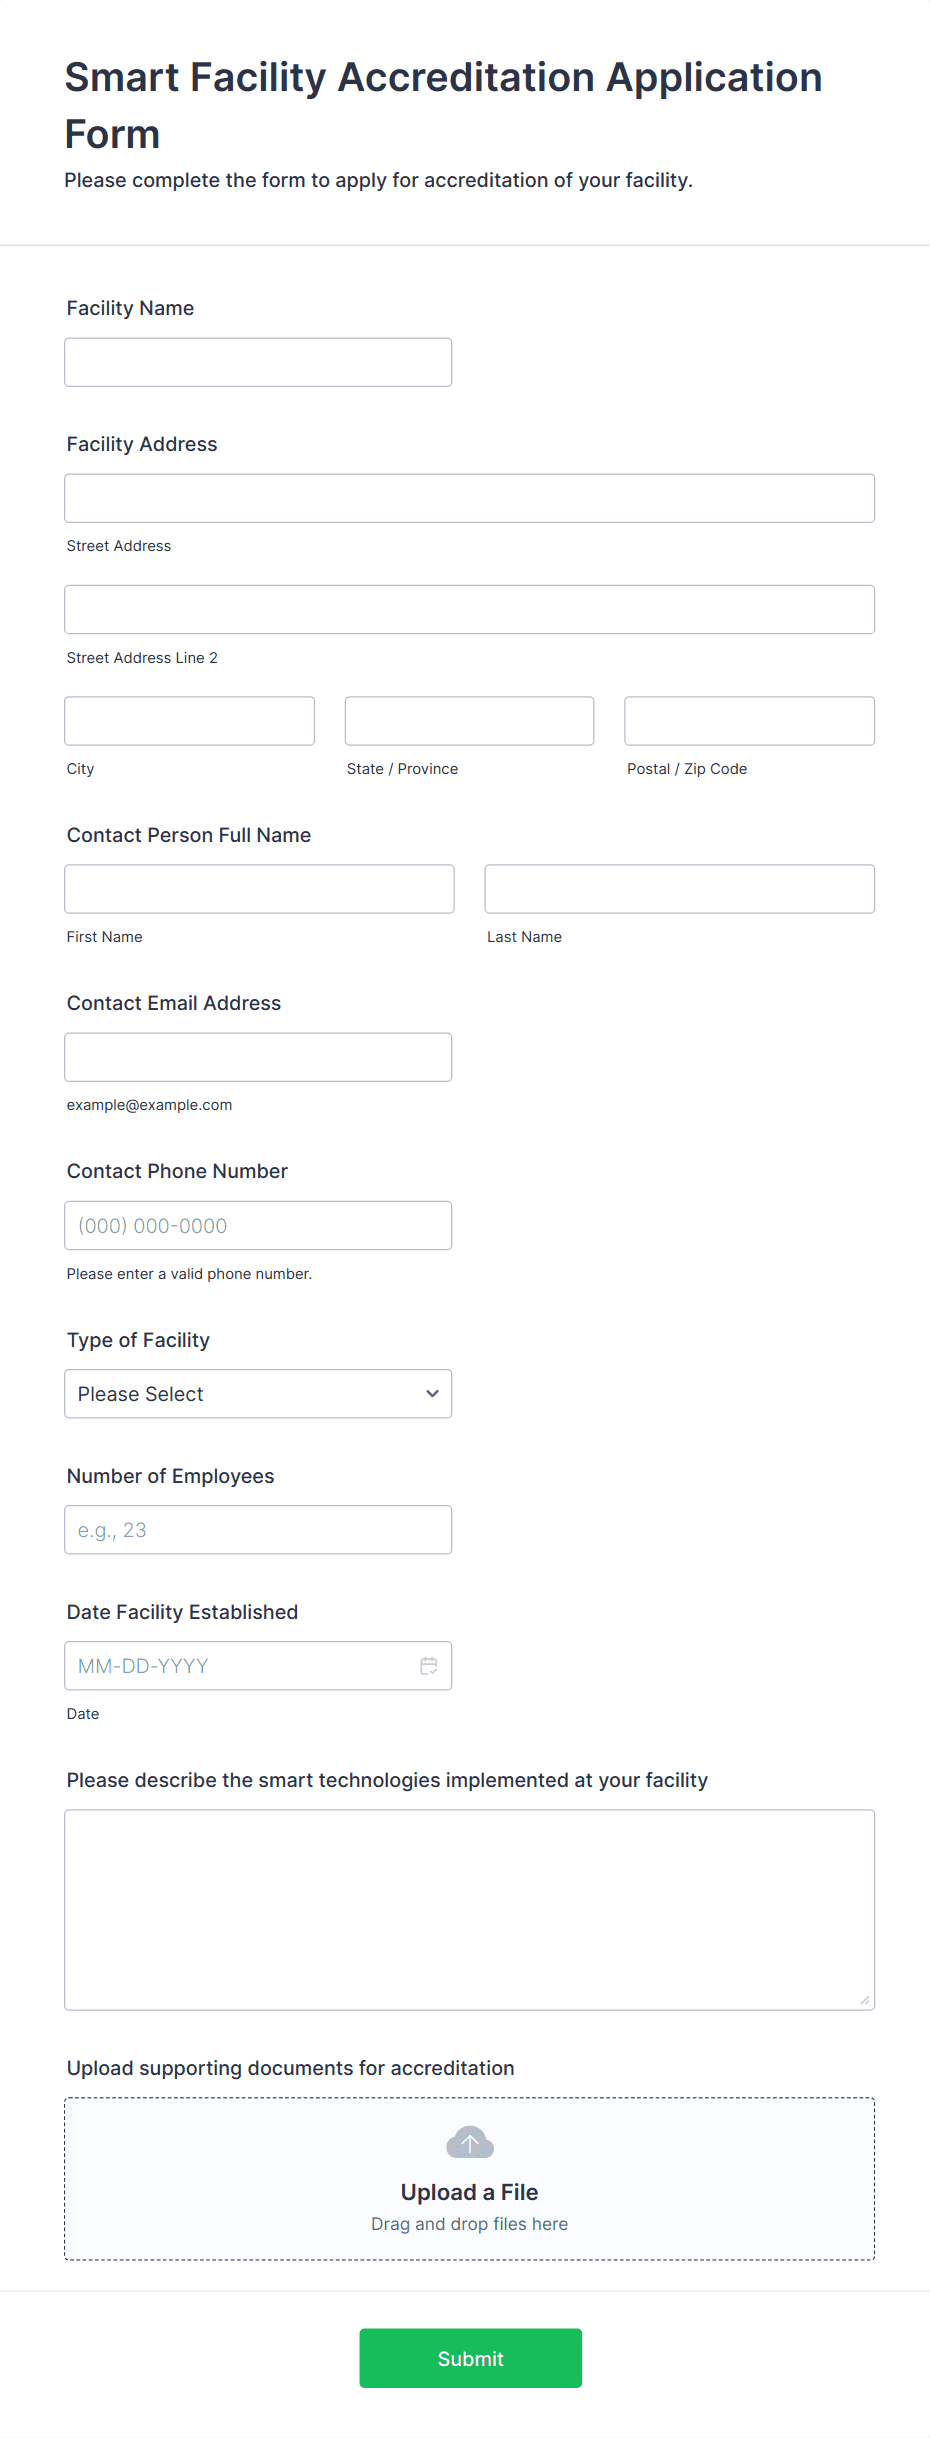The image size is (930, 2438).
Task: Focus the State / Province input
Action: coord(469,721)
